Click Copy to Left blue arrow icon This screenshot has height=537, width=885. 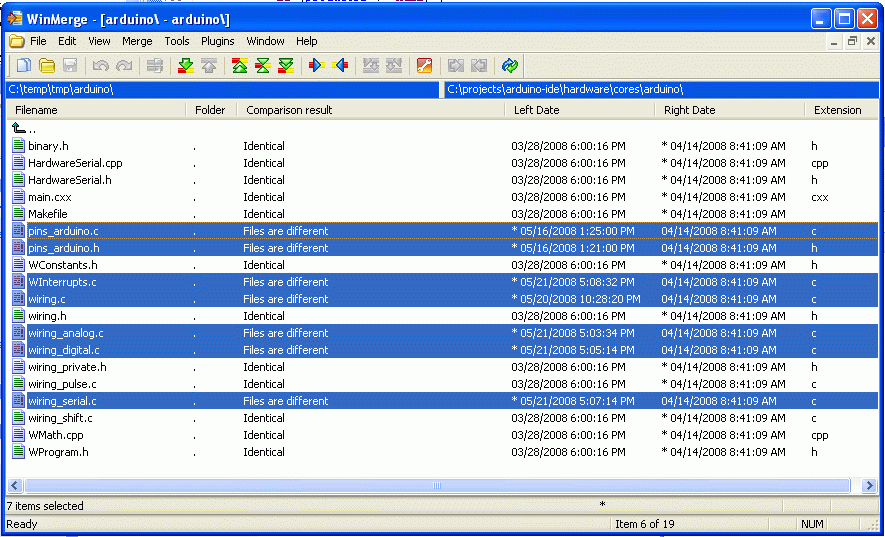(340, 66)
